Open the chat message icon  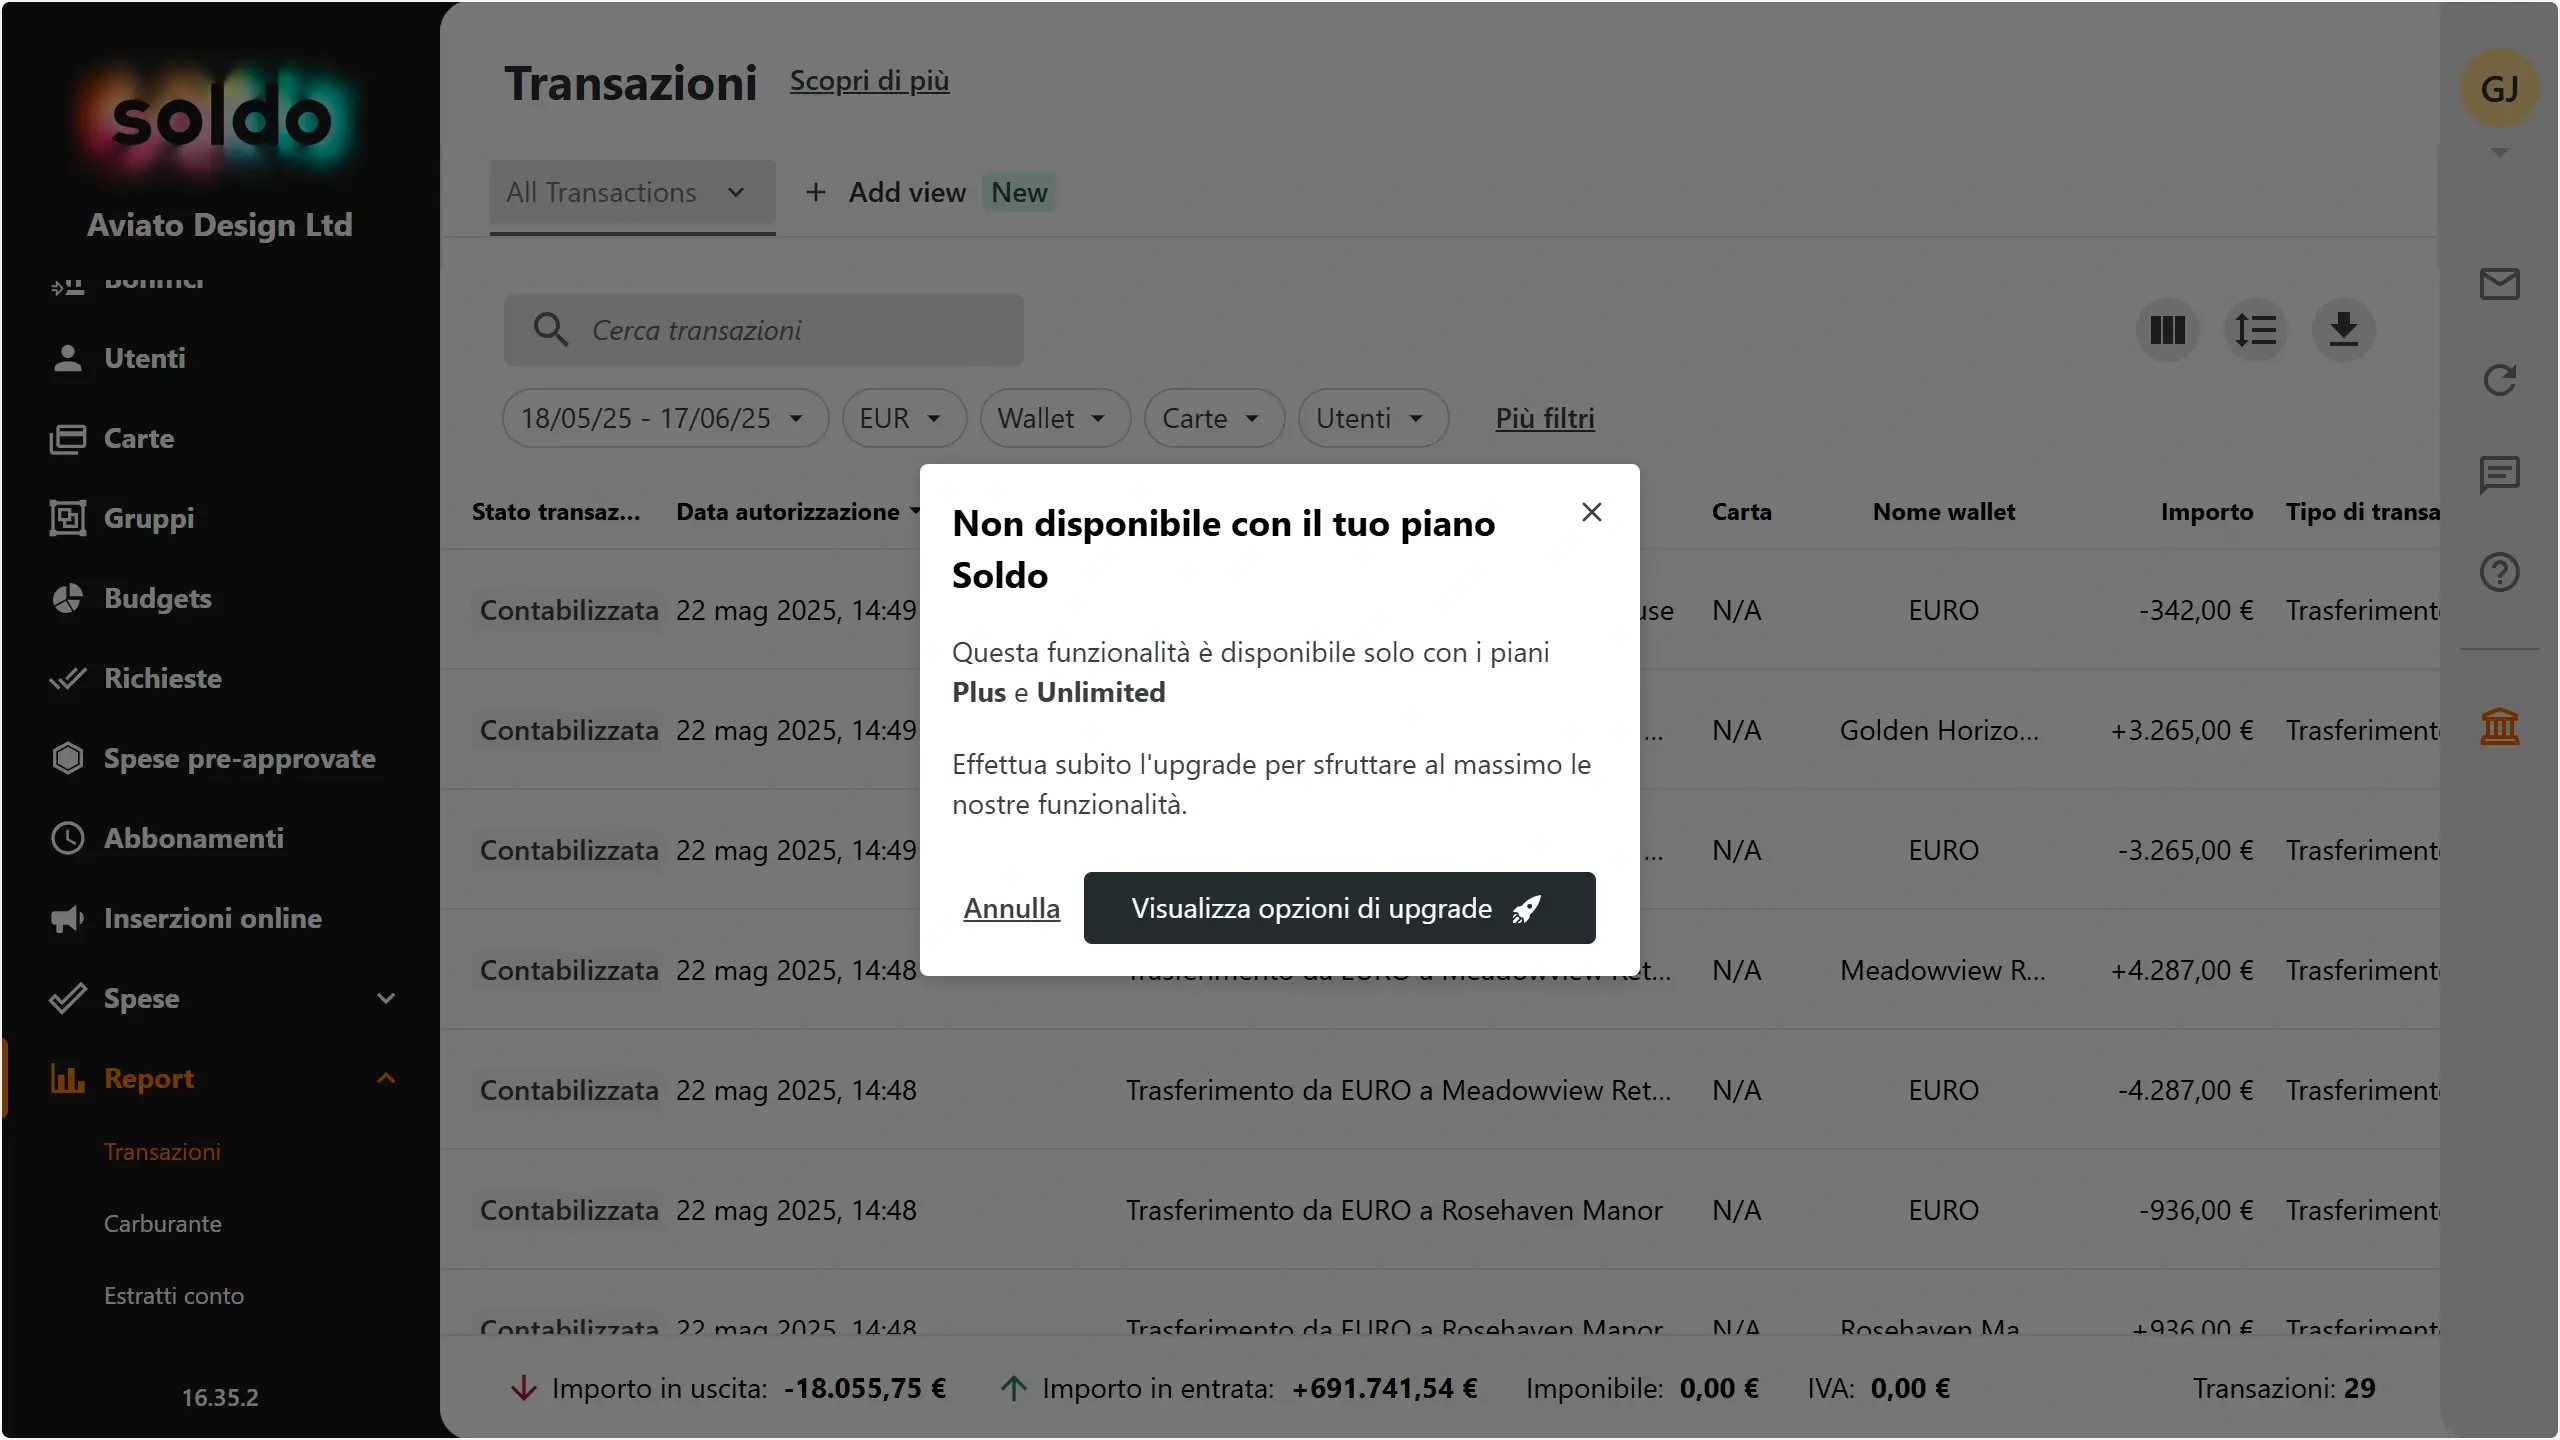tap(2499, 475)
